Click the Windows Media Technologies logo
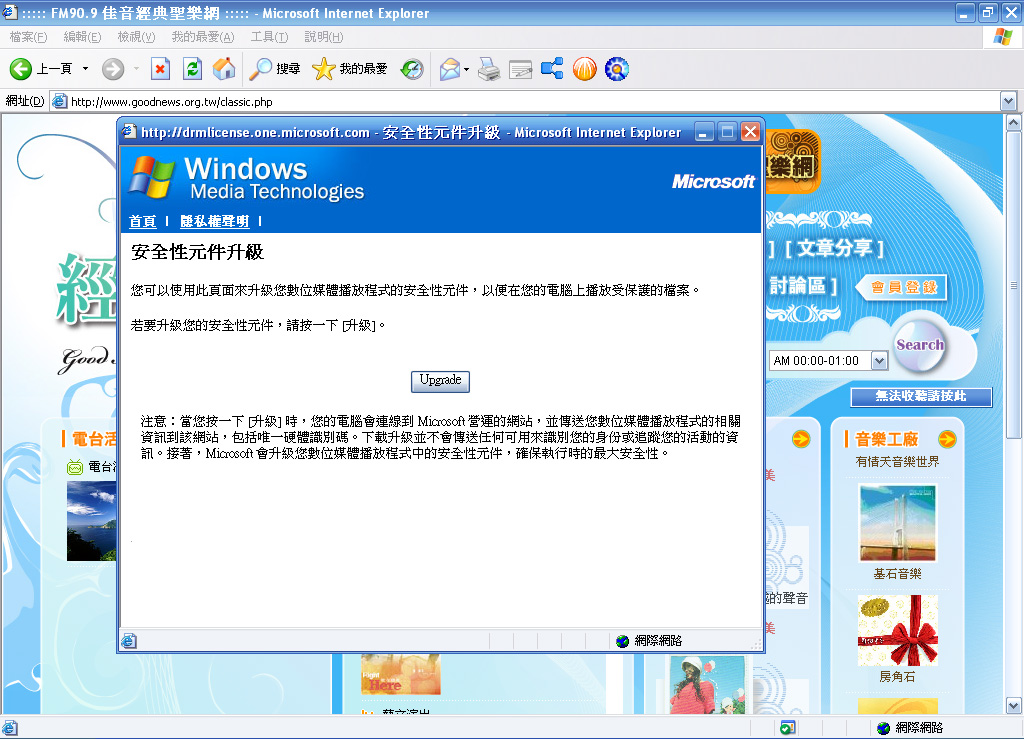The height and width of the screenshot is (739, 1024). (x=246, y=177)
